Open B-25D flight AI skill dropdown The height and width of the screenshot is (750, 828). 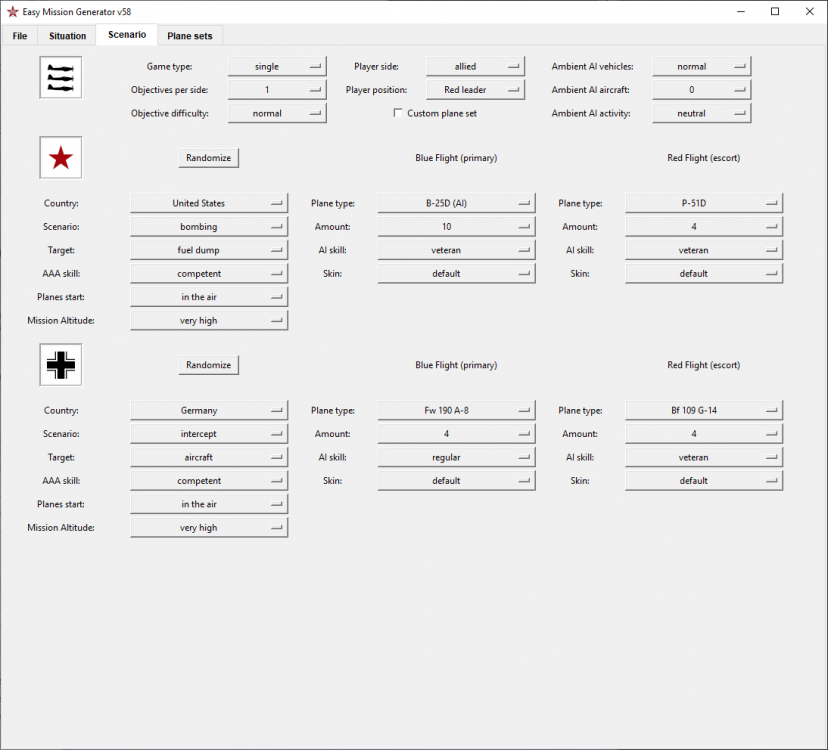pos(456,250)
